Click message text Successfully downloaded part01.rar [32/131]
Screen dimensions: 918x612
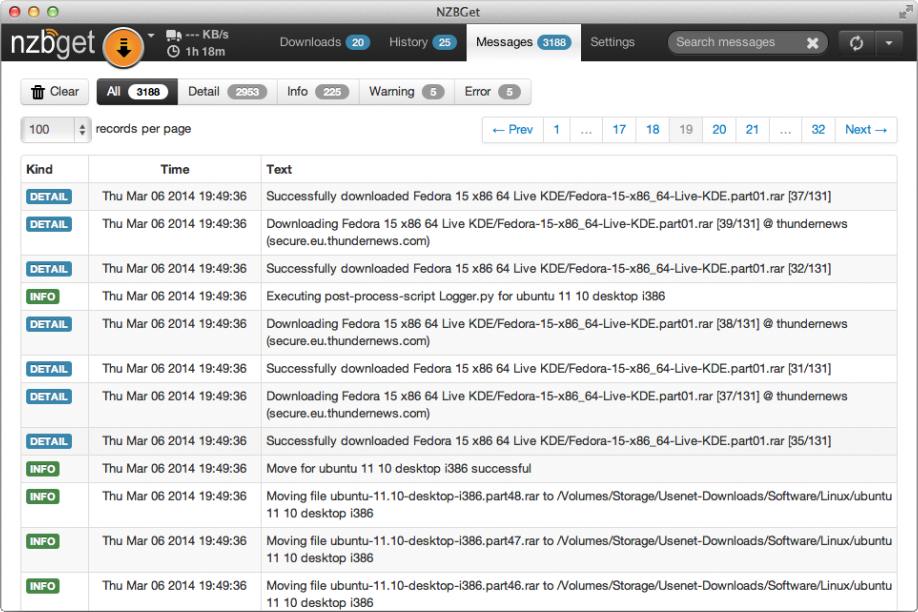pos(548,269)
